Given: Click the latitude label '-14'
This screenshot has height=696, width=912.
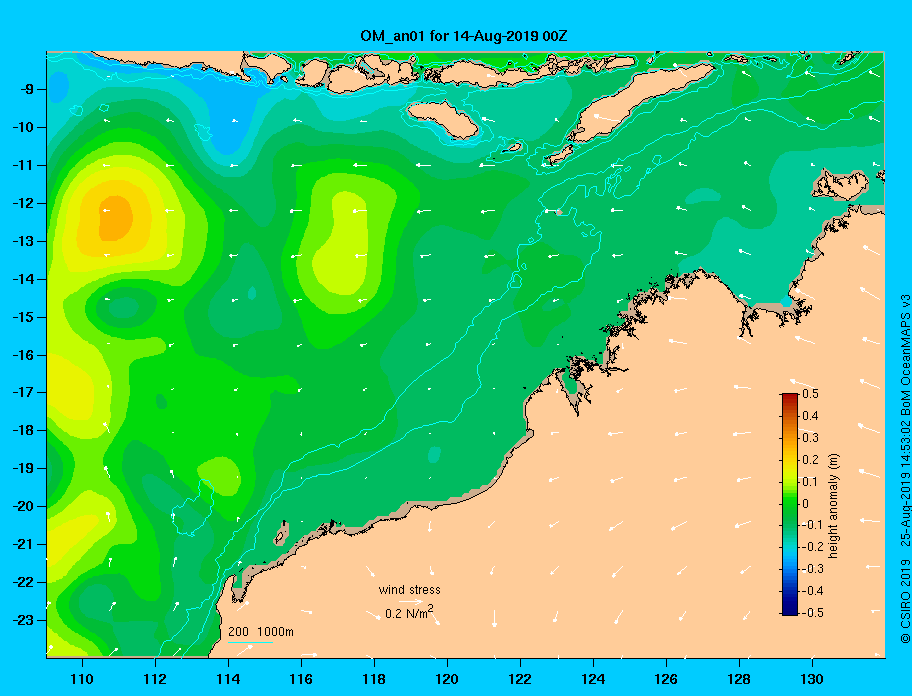Looking at the screenshot, I should click(x=23, y=279).
